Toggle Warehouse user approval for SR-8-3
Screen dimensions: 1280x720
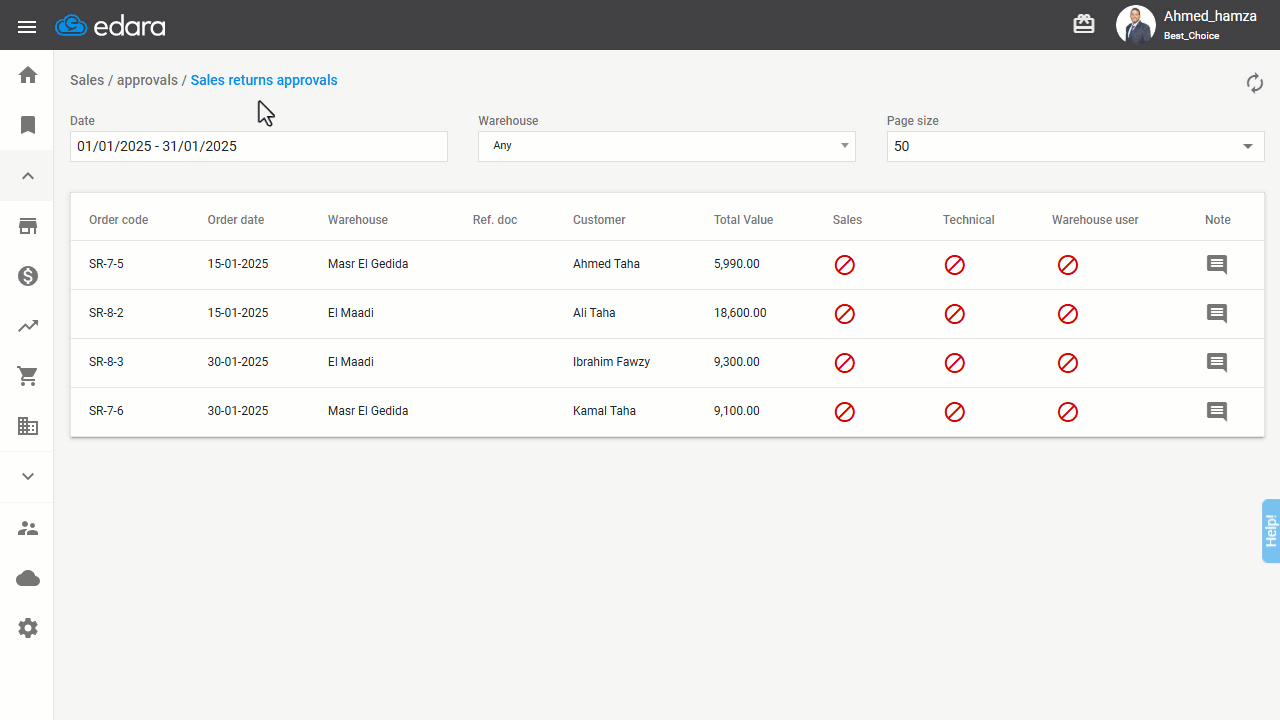point(1068,363)
